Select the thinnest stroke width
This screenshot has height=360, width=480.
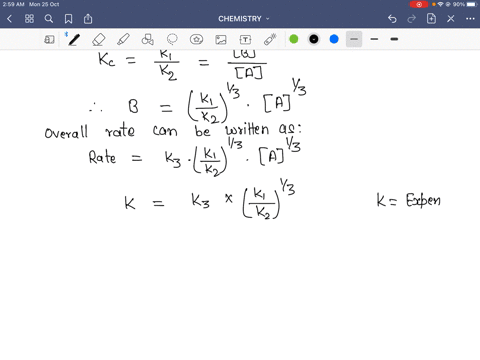[354, 39]
